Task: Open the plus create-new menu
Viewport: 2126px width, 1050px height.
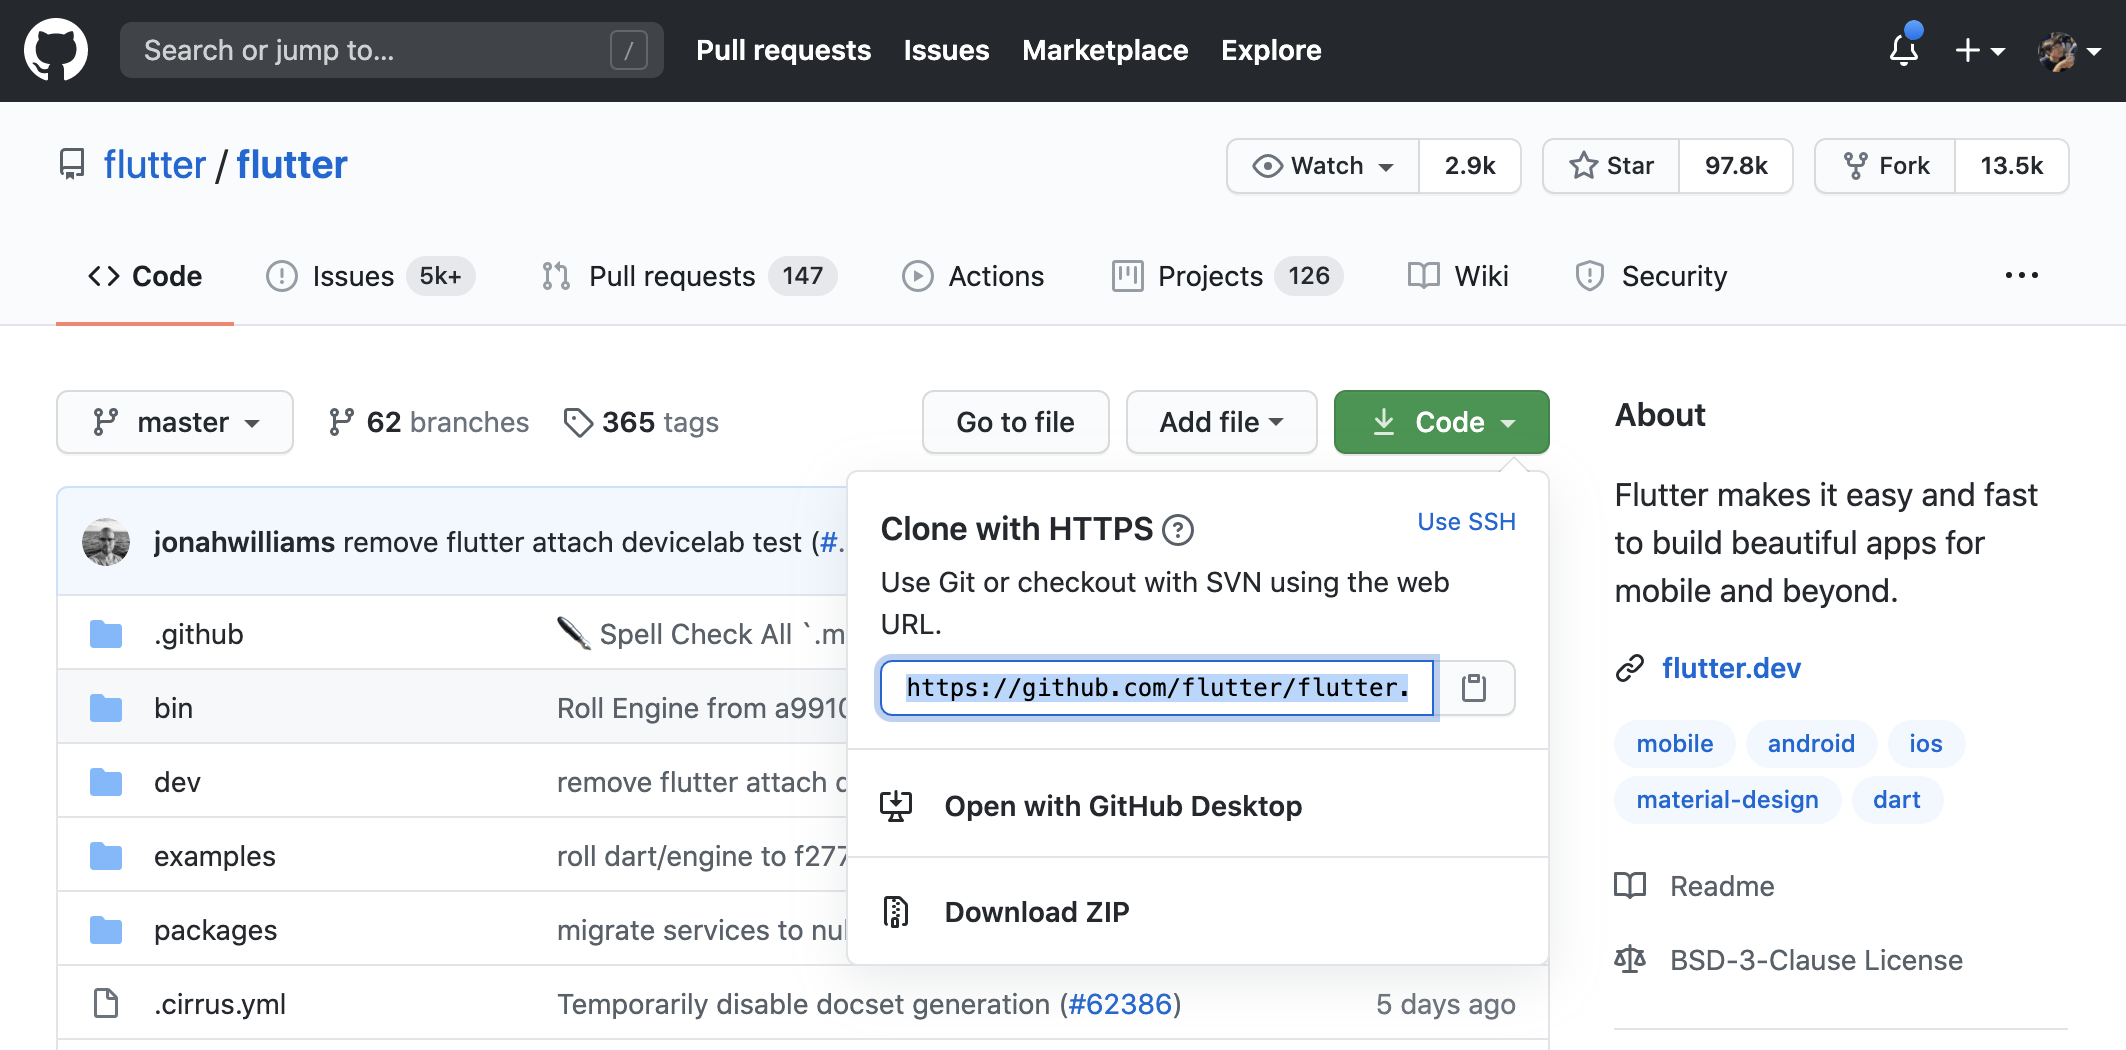Action: (x=1980, y=50)
